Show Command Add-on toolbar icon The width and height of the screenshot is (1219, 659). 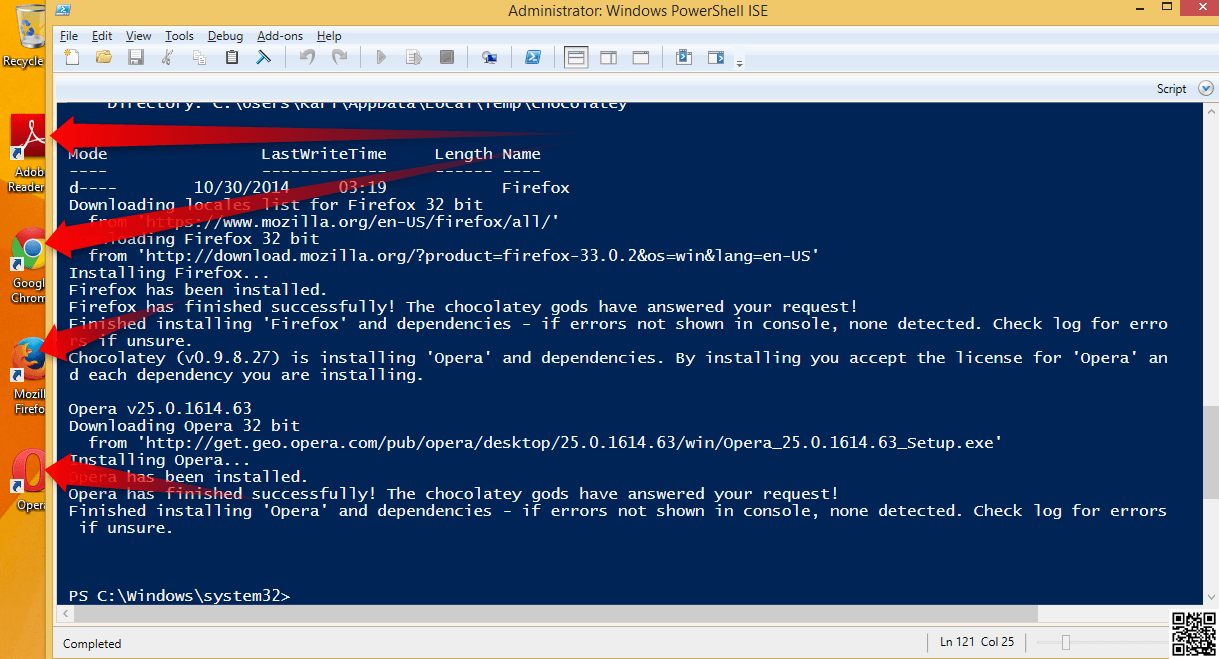tap(715, 58)
